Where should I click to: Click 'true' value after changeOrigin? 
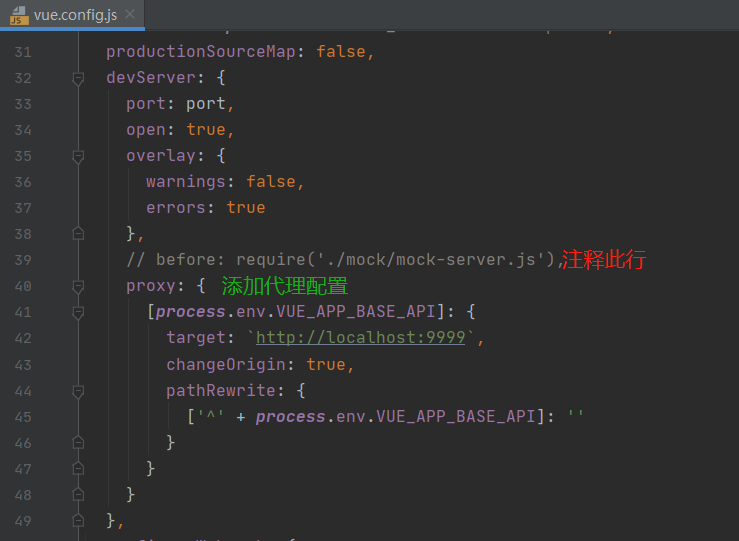tap(326, 364)
